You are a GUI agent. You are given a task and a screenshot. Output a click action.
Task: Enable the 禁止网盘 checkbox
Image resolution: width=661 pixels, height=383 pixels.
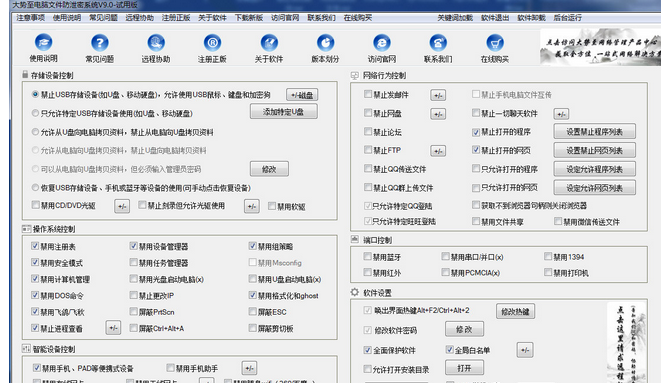coord(368,113)
